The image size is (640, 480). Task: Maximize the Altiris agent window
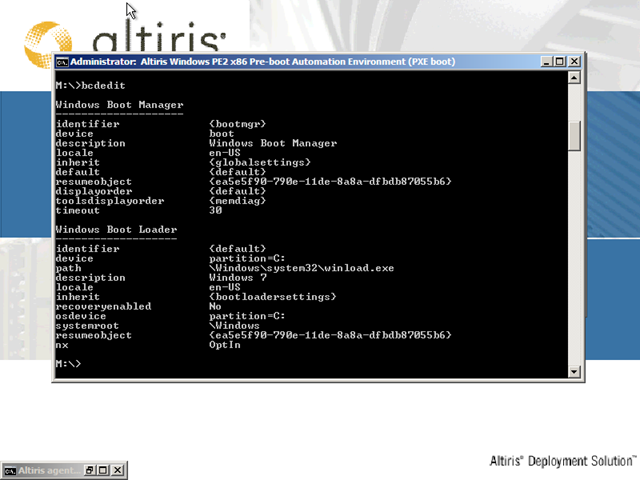pyautogui.click(x=103, y=470)
